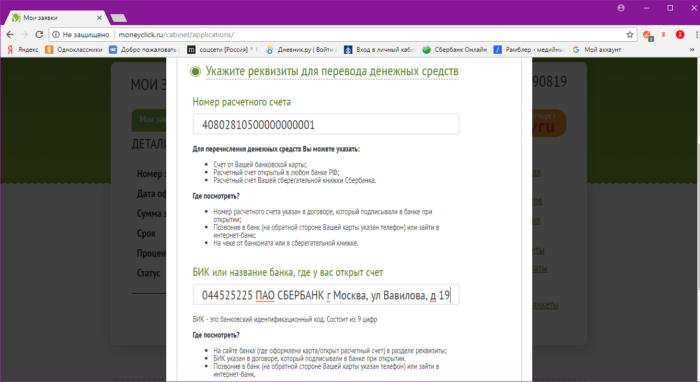The height and width of the screenshot is (382, 700).
Task: Click 'На чеке от банкомата' list item
Action: coord(286,243)
